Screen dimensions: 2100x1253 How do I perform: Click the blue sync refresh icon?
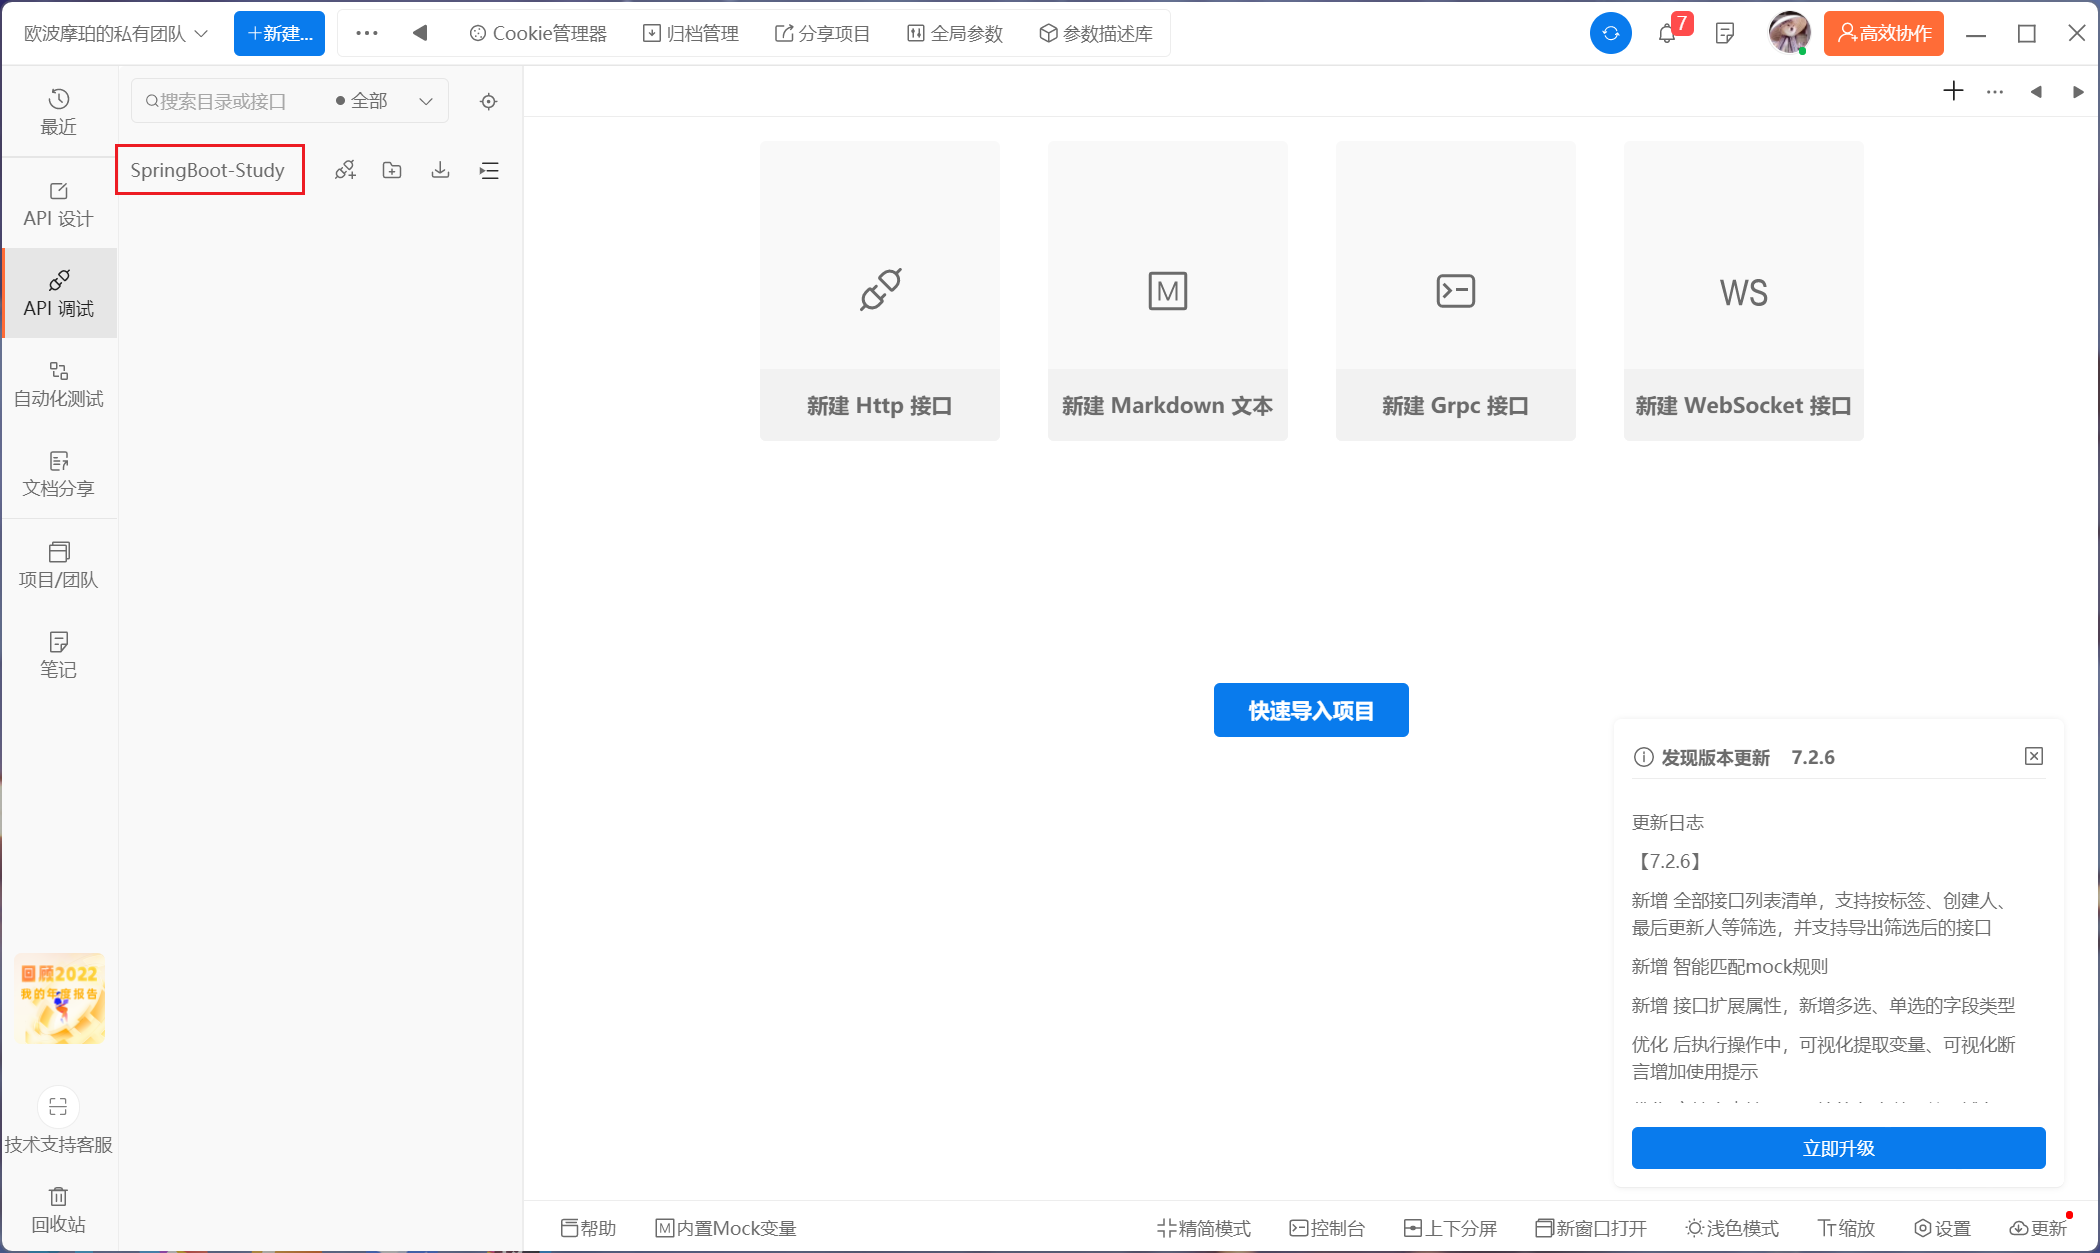coord(1610,33)
